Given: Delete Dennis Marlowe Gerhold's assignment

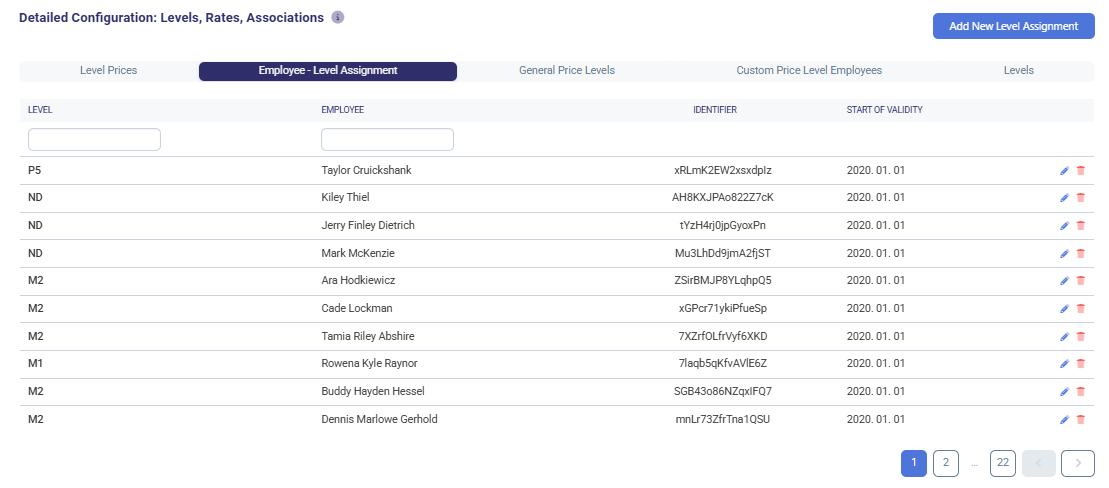Looking at the screenshot, I should tap(1080, 420).
